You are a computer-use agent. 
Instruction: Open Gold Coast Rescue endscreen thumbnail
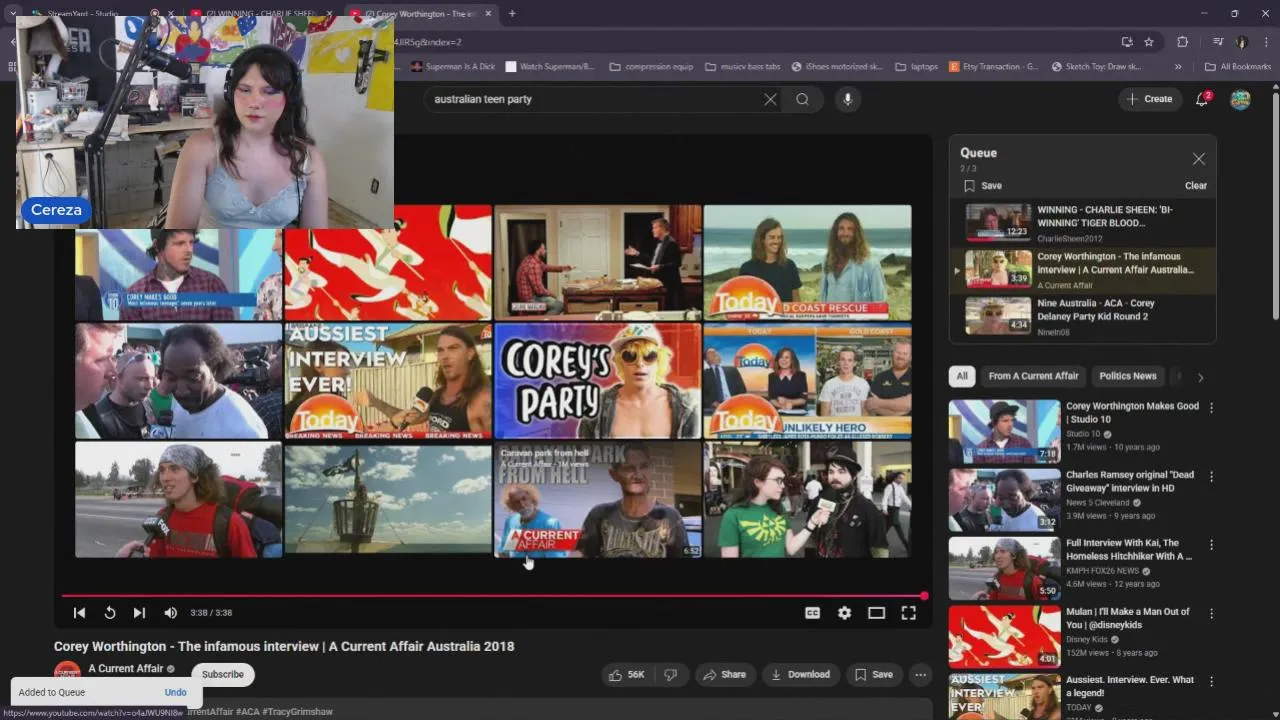pos(807,262)
